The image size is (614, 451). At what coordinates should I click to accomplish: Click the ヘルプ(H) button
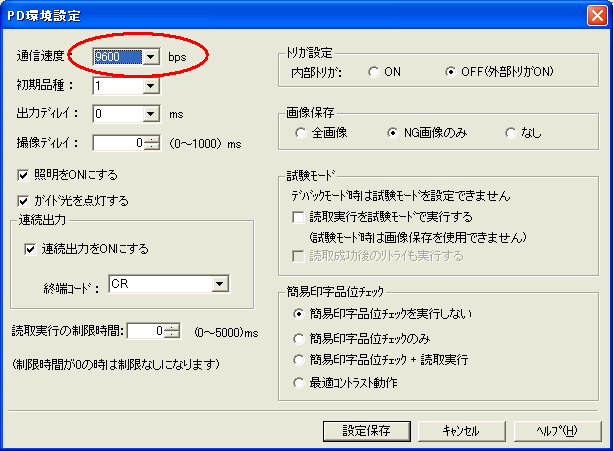click(557, 431)
